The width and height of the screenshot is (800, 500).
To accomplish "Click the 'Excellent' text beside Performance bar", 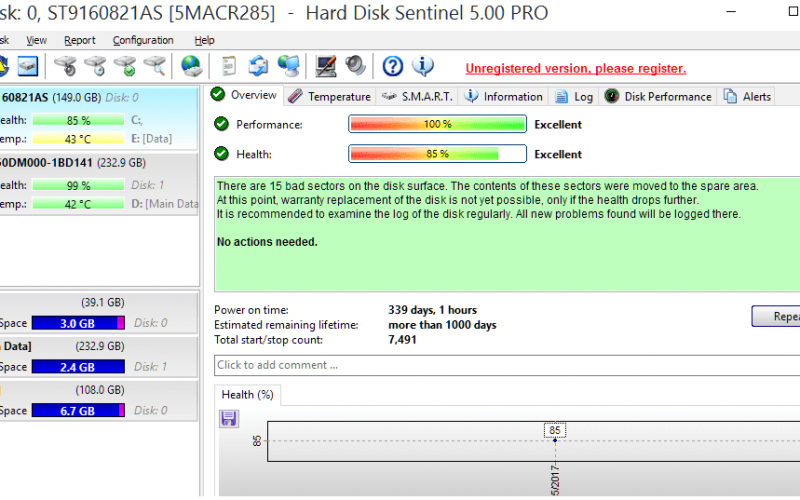I will (x=558, y=124).
